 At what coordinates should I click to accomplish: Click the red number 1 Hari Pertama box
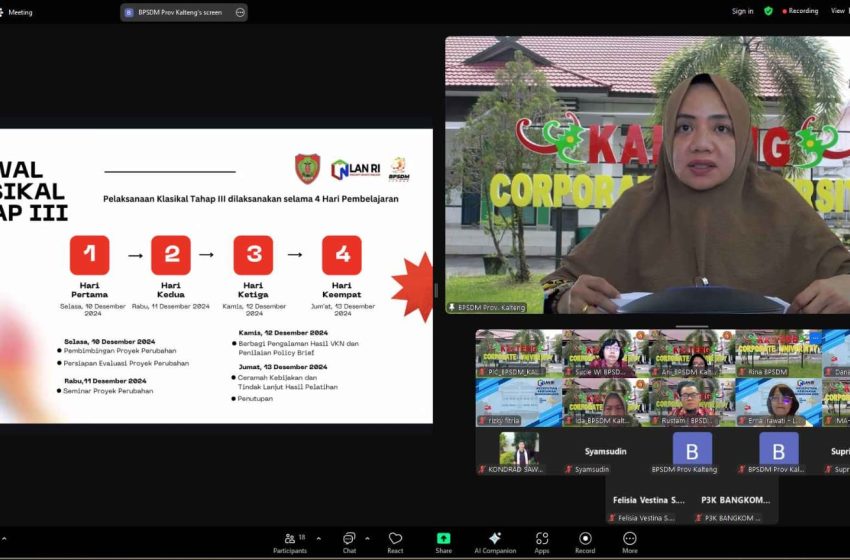(x=89, y=255)
